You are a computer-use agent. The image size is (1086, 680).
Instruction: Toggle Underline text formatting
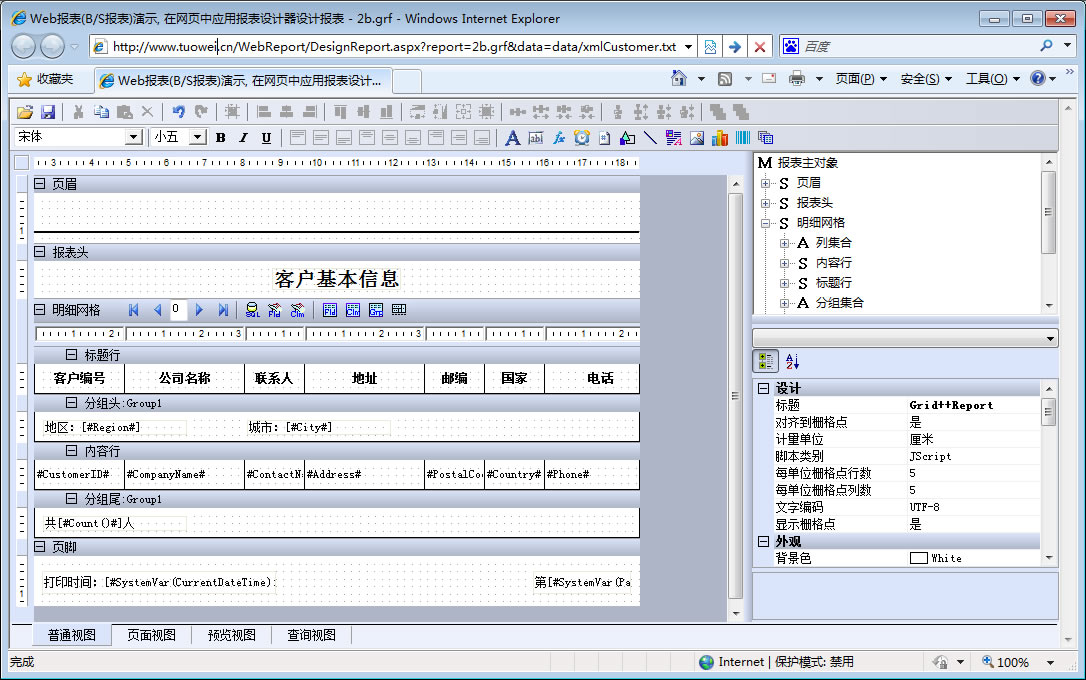[x=266, y=138]
